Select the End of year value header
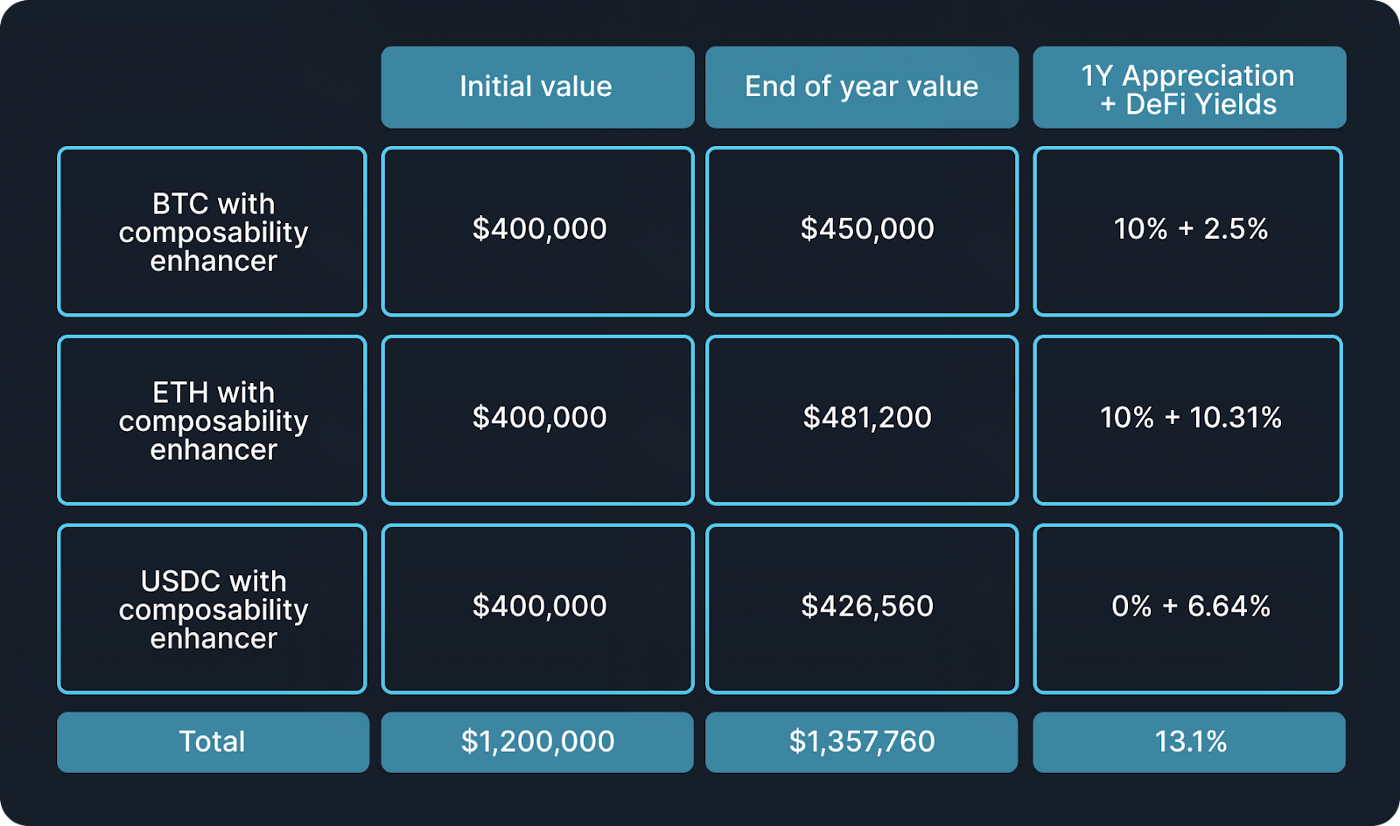Screen dimensions: 1400x826 (x=861, y=87)
